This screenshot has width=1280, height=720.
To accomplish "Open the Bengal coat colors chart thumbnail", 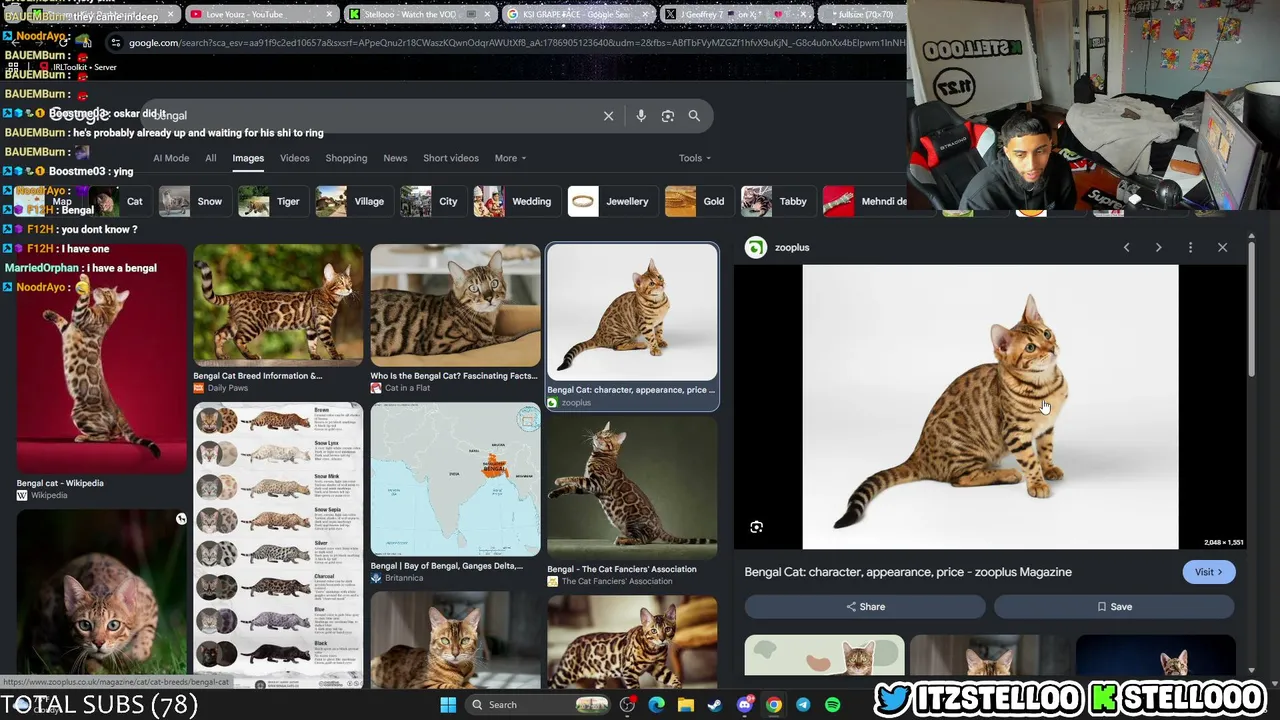I will (x=278, y=544).
